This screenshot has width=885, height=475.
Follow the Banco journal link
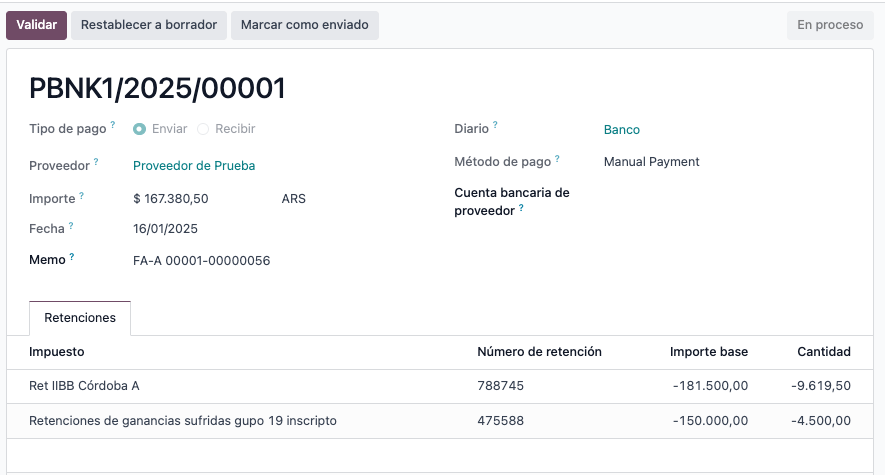coord(622,130)
